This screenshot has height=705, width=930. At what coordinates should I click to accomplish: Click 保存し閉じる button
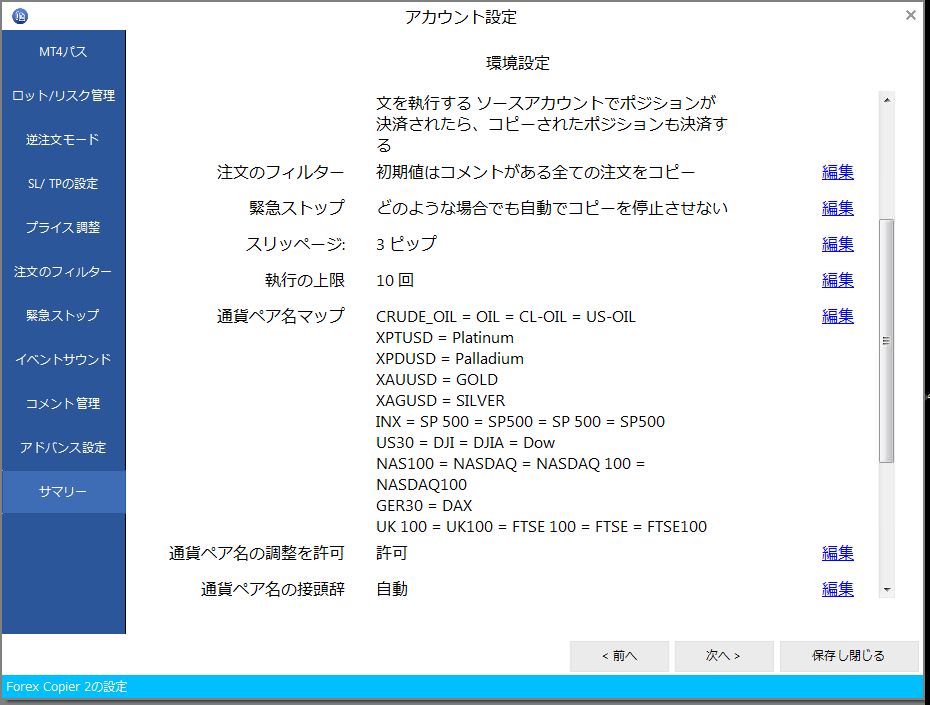pyautogui.click(x=848, y=656)
